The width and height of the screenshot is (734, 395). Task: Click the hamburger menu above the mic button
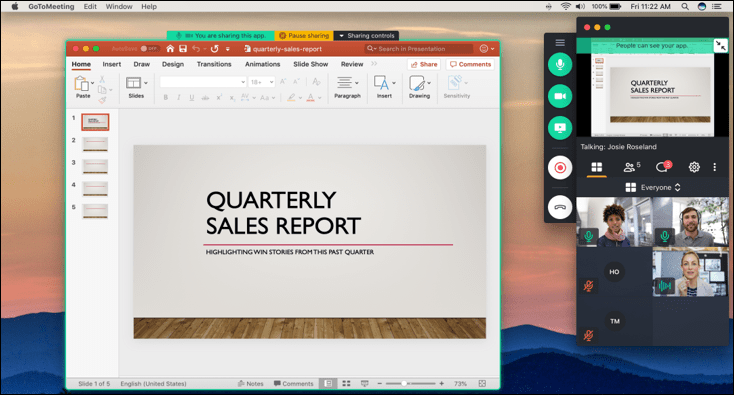(560, 43)
